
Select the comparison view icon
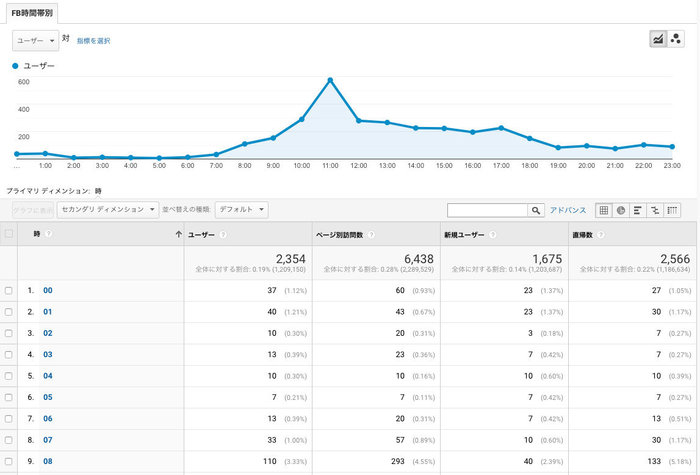tap(655, 210)
